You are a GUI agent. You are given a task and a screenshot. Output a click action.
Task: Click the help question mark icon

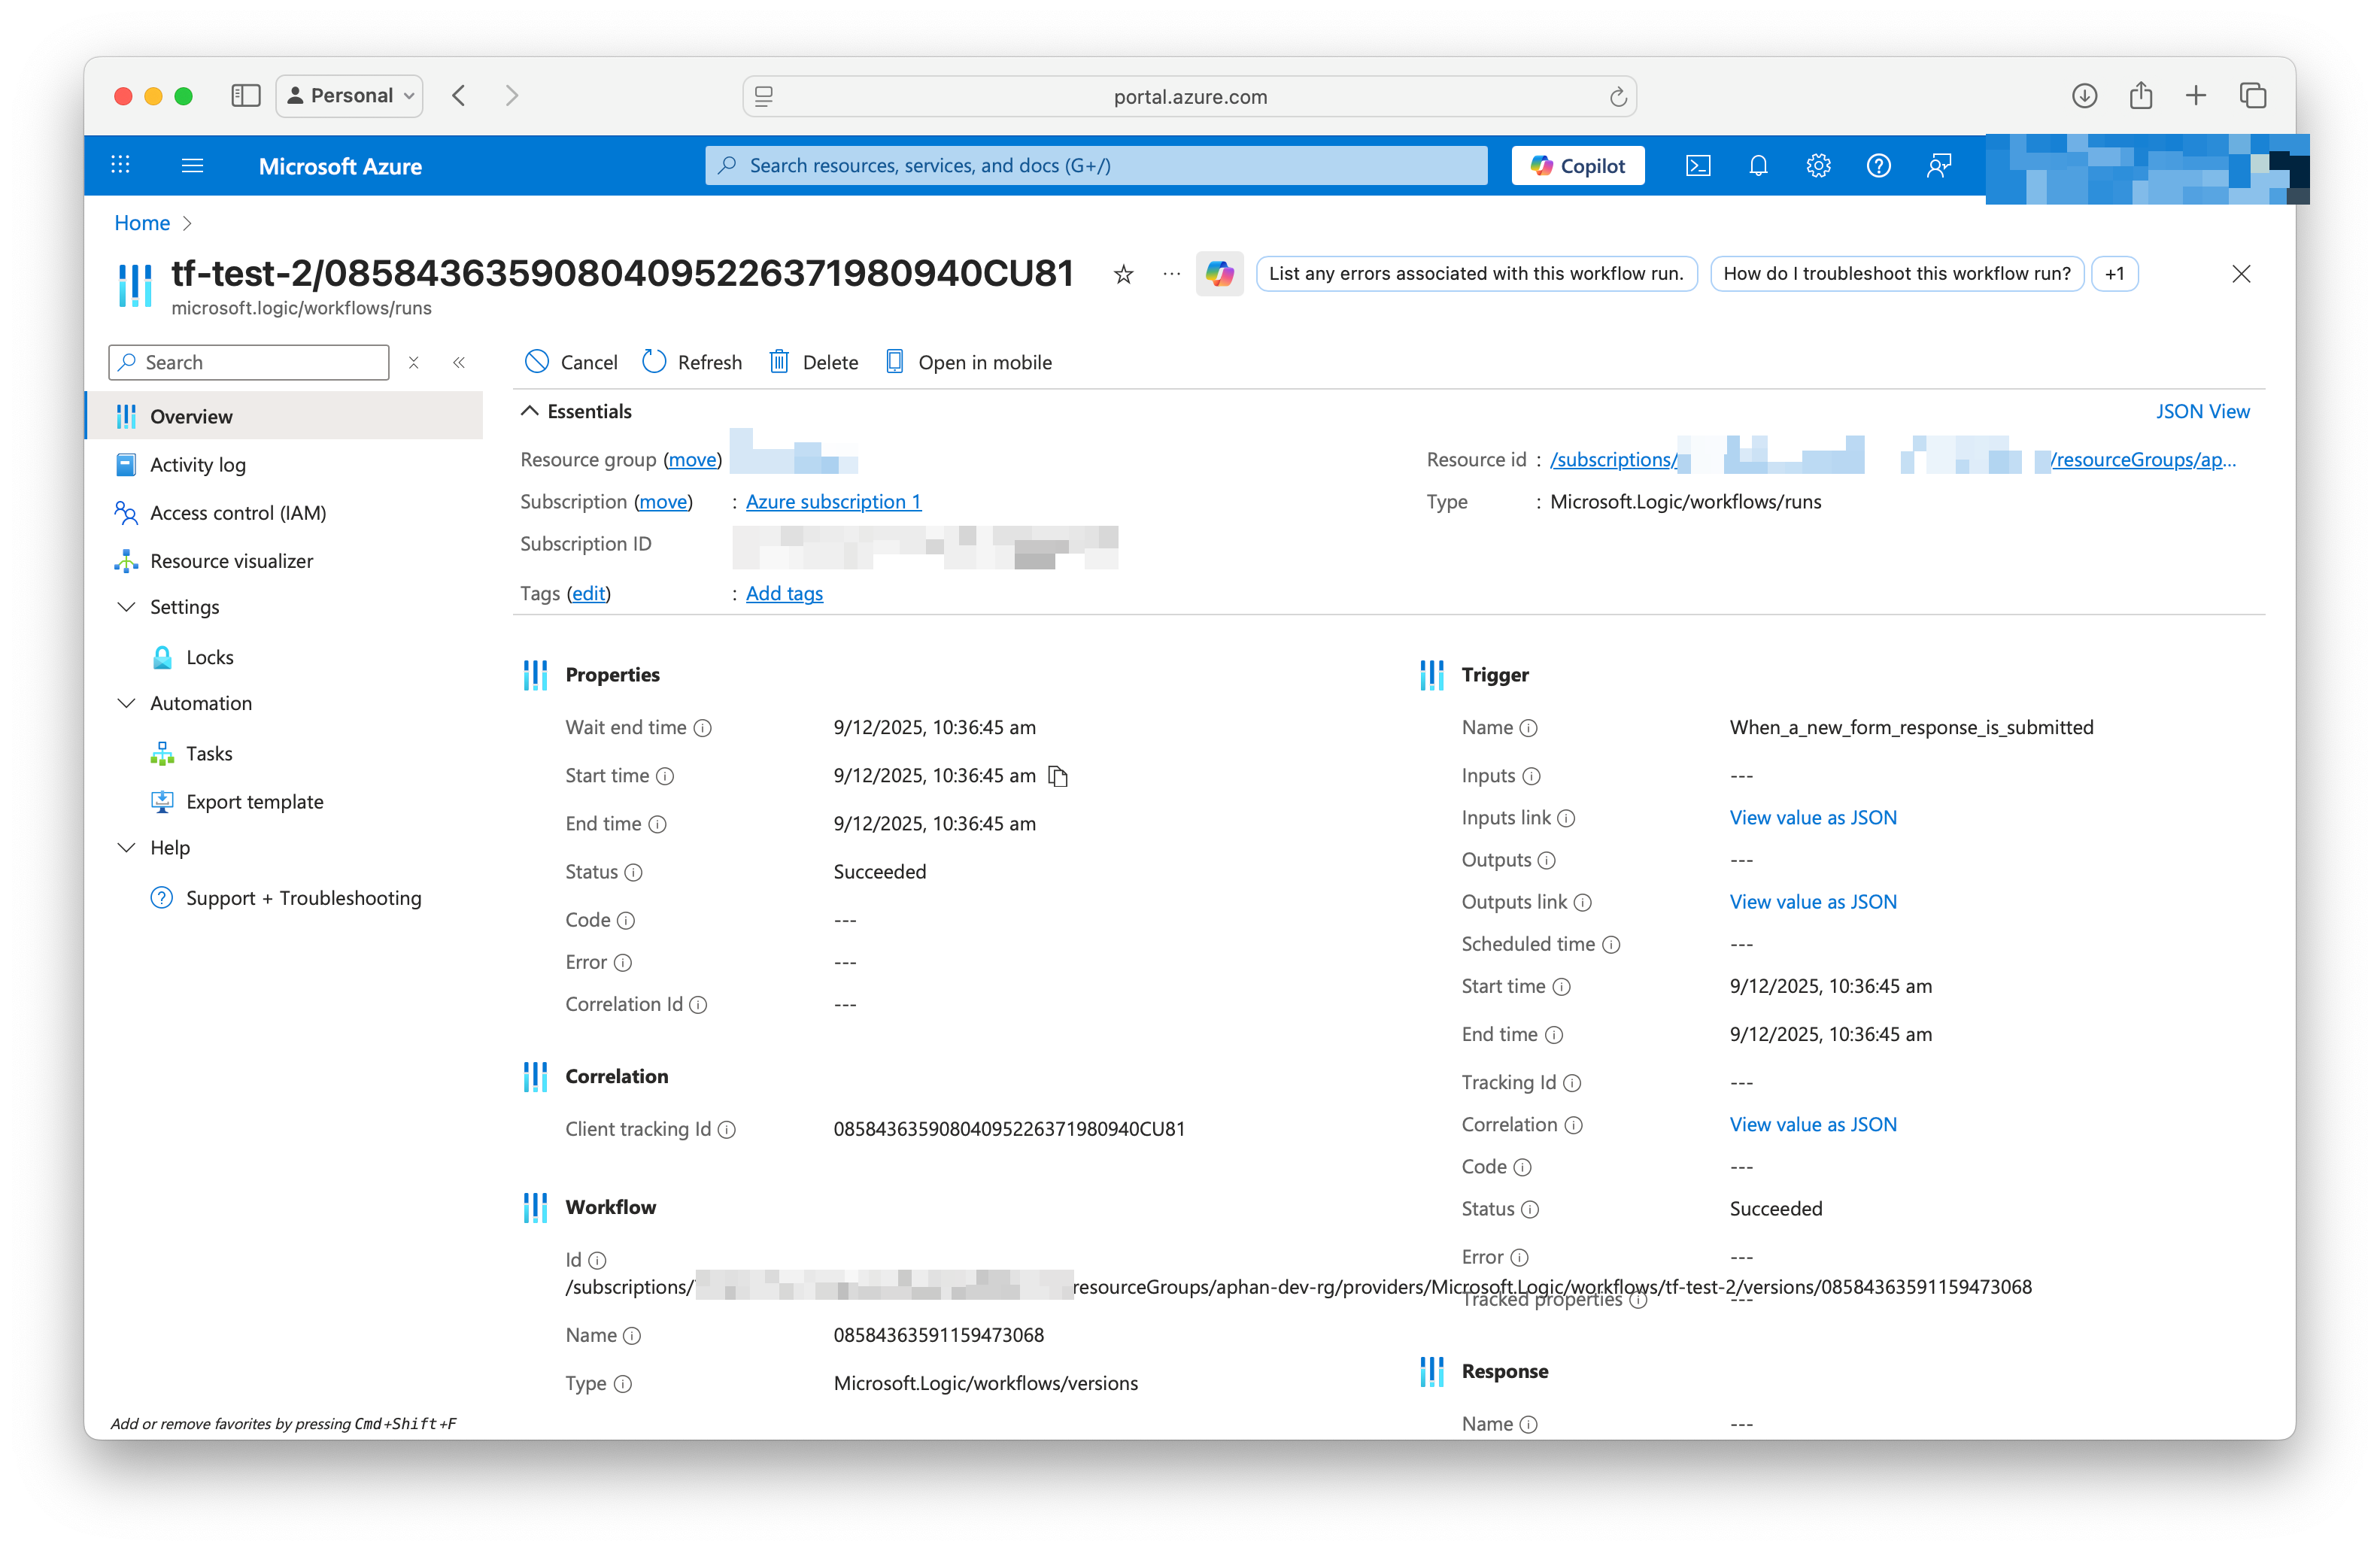pos(1878,166)
